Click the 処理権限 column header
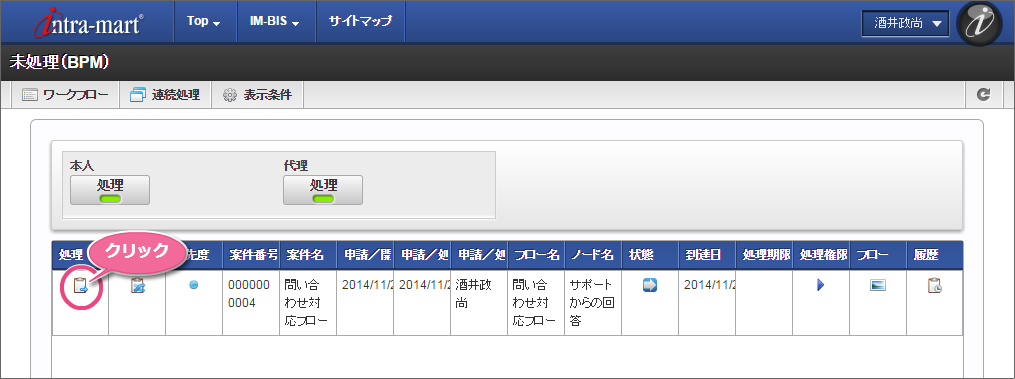The height and width of the screenshot is (379, 1015). tap(821, 255)
